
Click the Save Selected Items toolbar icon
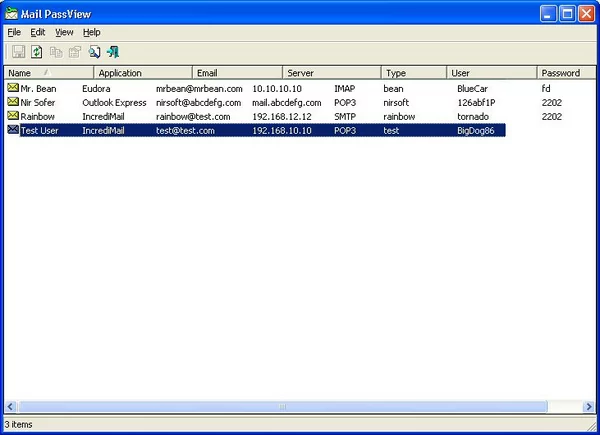click(18, 52)
